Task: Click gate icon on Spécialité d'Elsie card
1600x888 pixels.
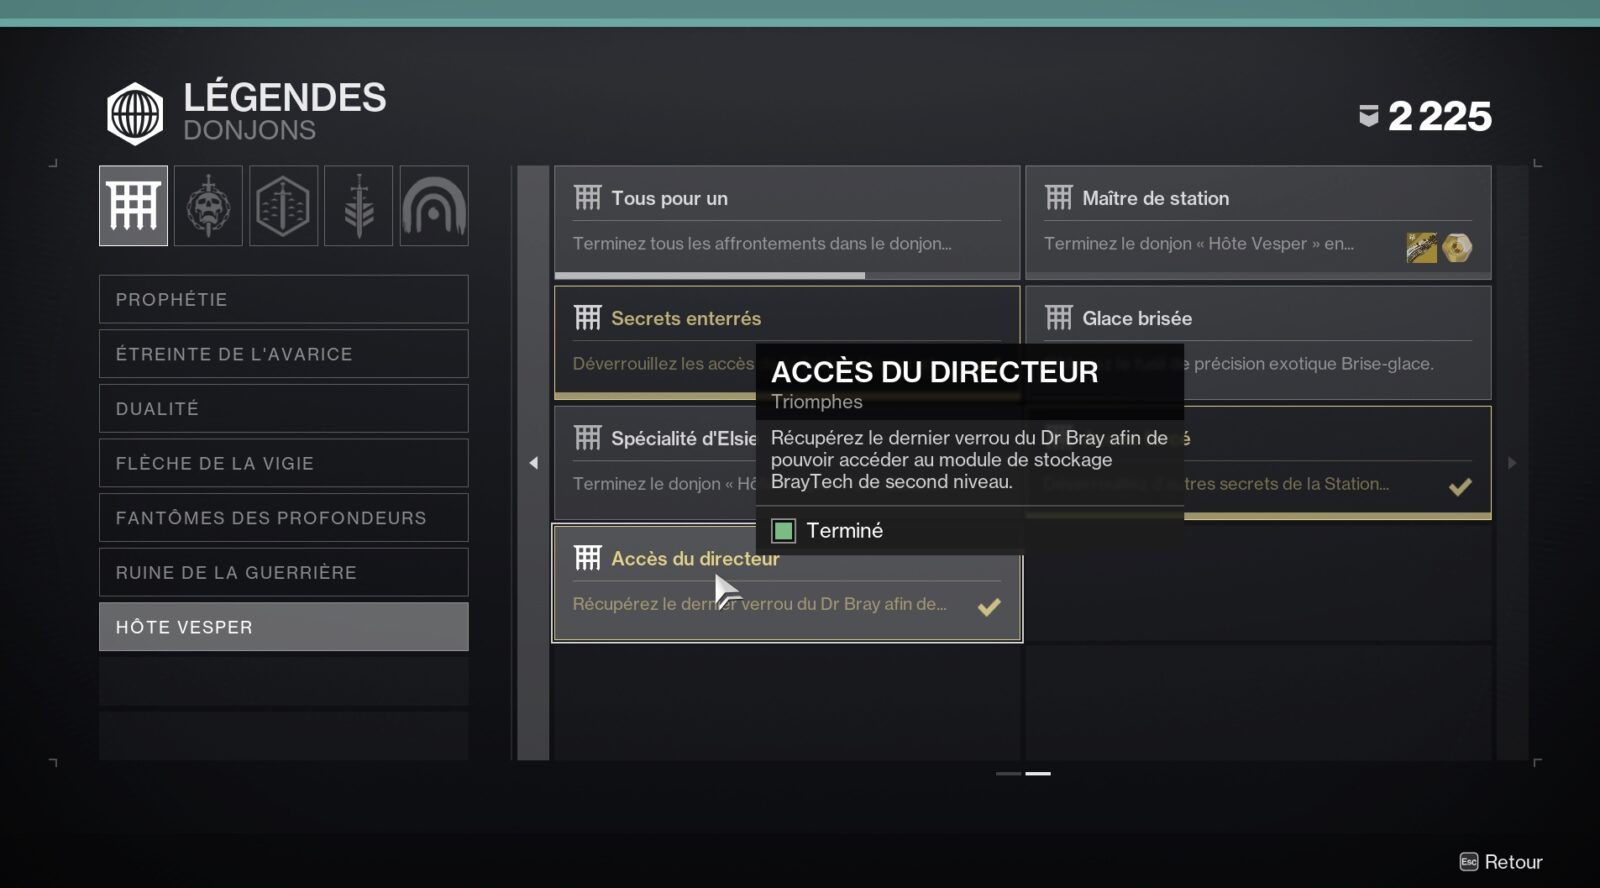Action: pos(587,437)
